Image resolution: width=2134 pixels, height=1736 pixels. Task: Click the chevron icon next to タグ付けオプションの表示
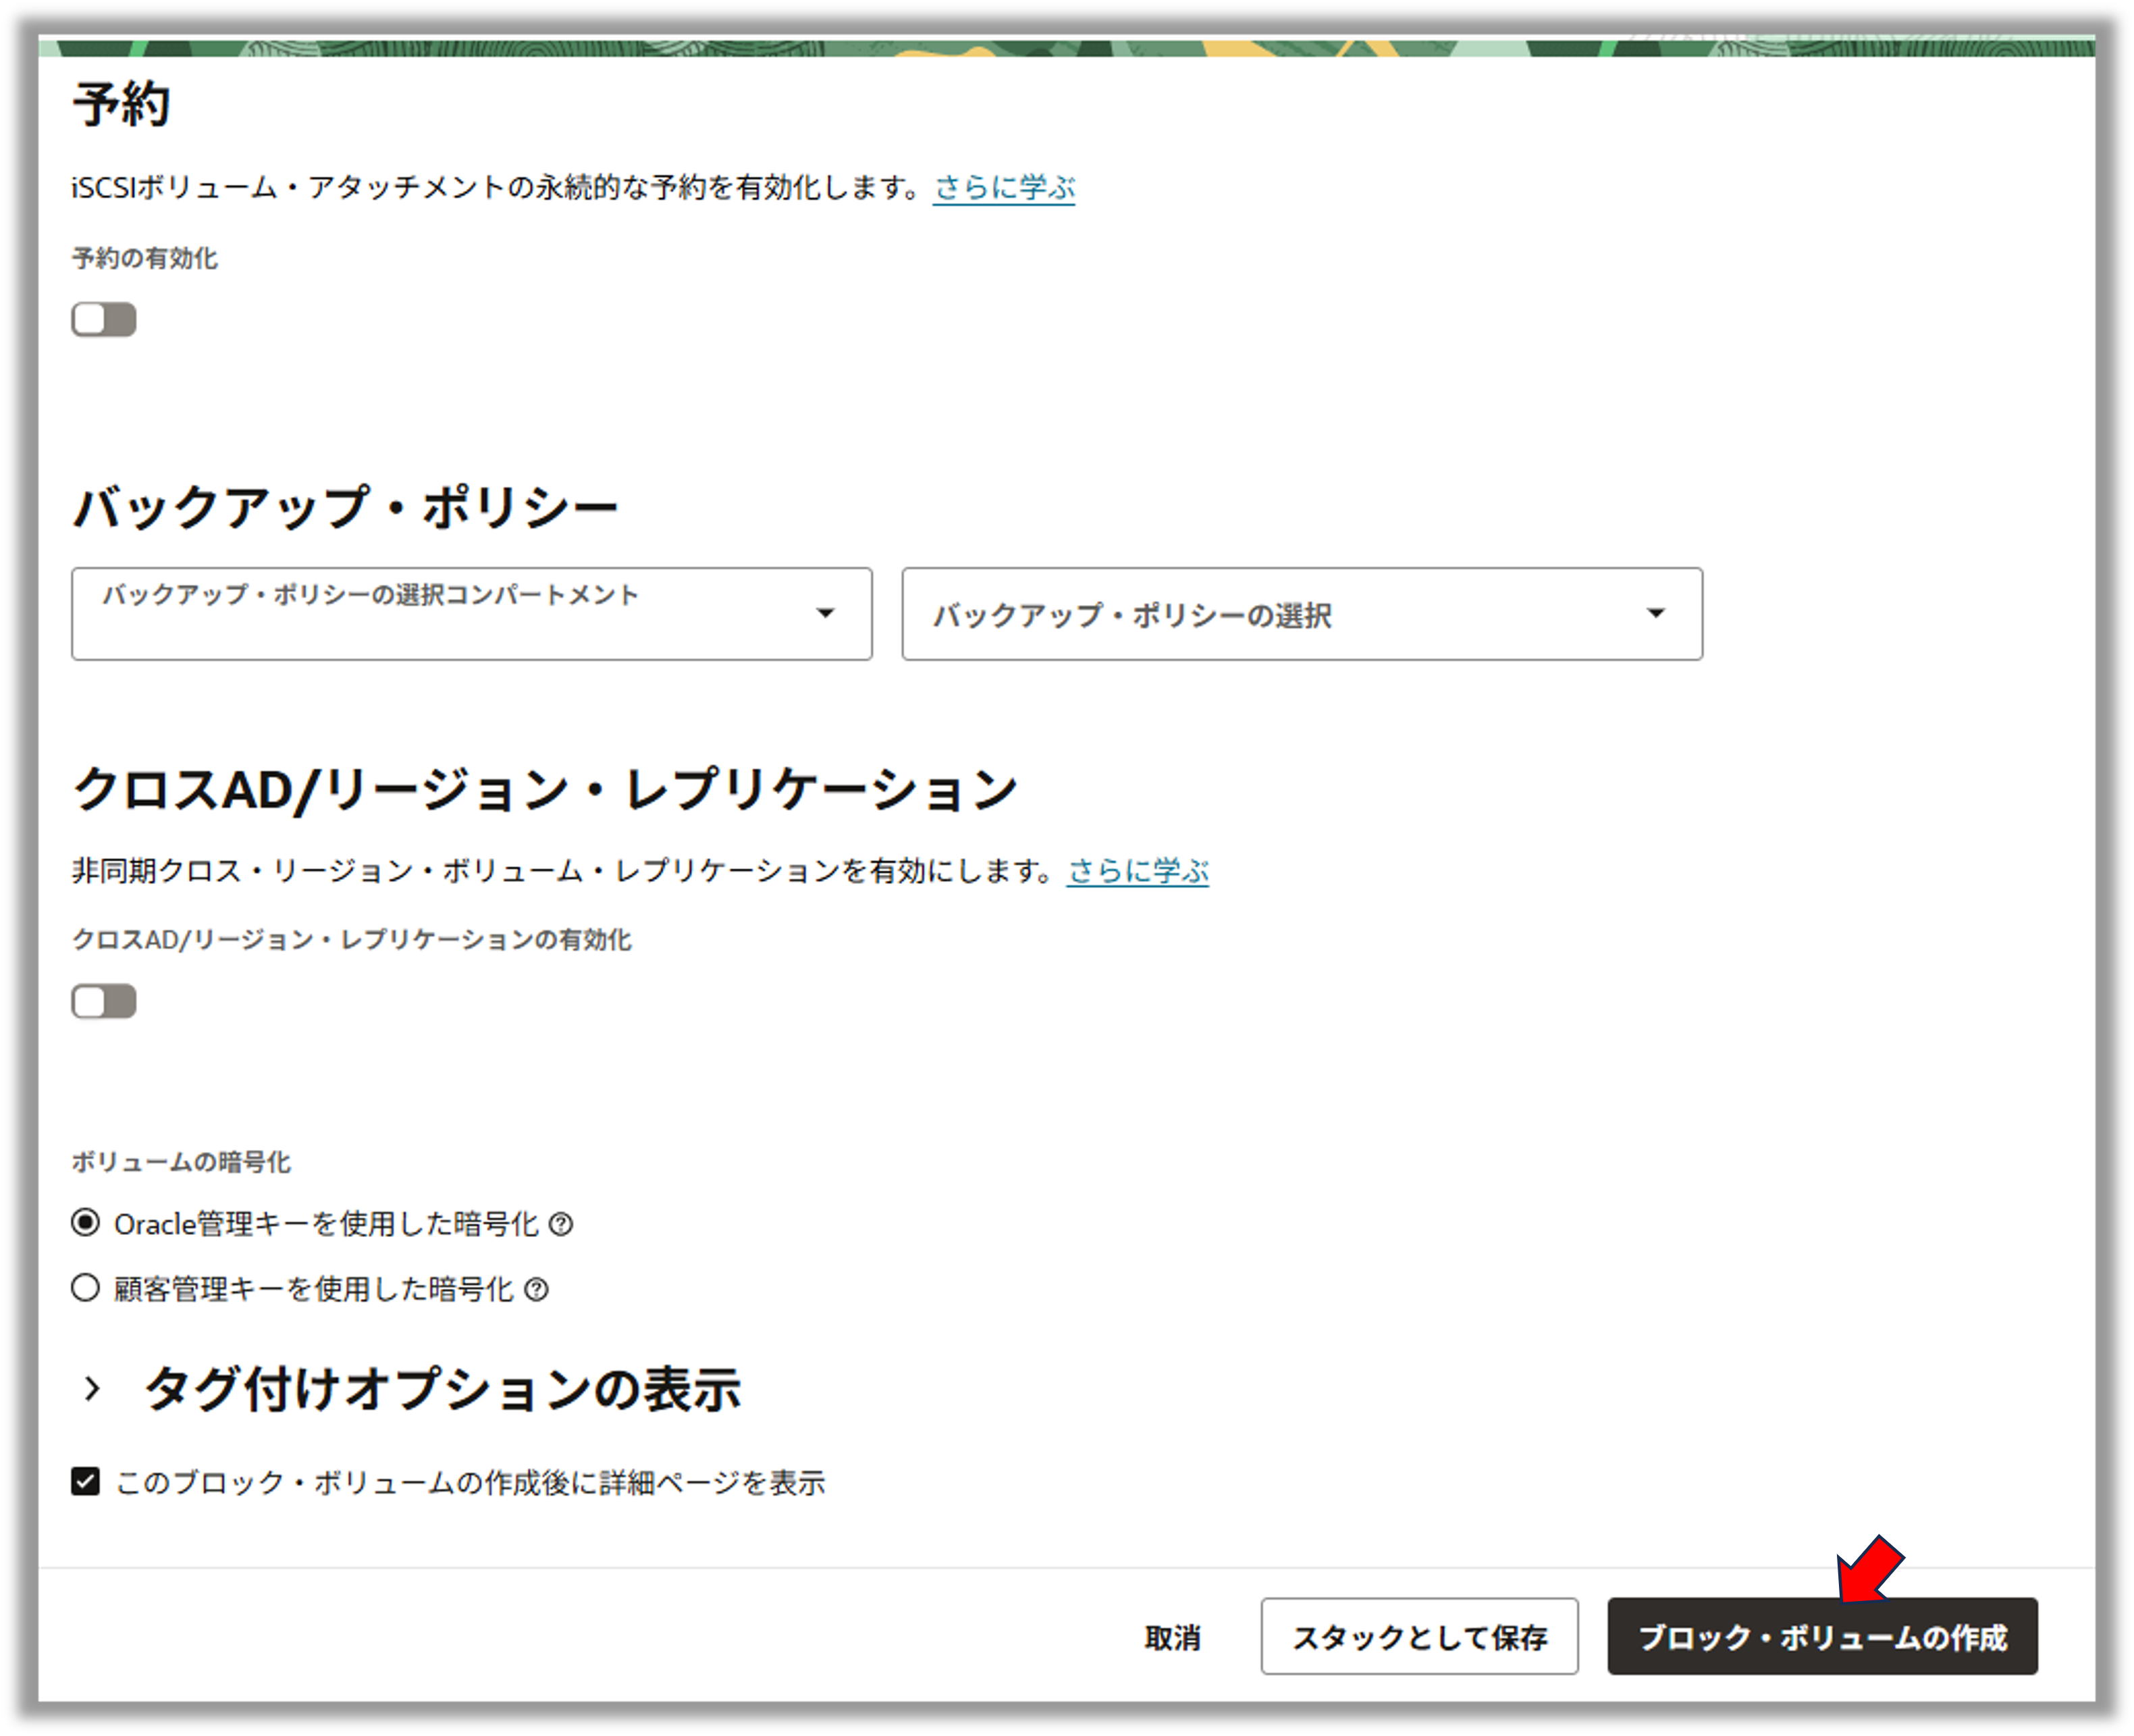[x=92, y=1388]
